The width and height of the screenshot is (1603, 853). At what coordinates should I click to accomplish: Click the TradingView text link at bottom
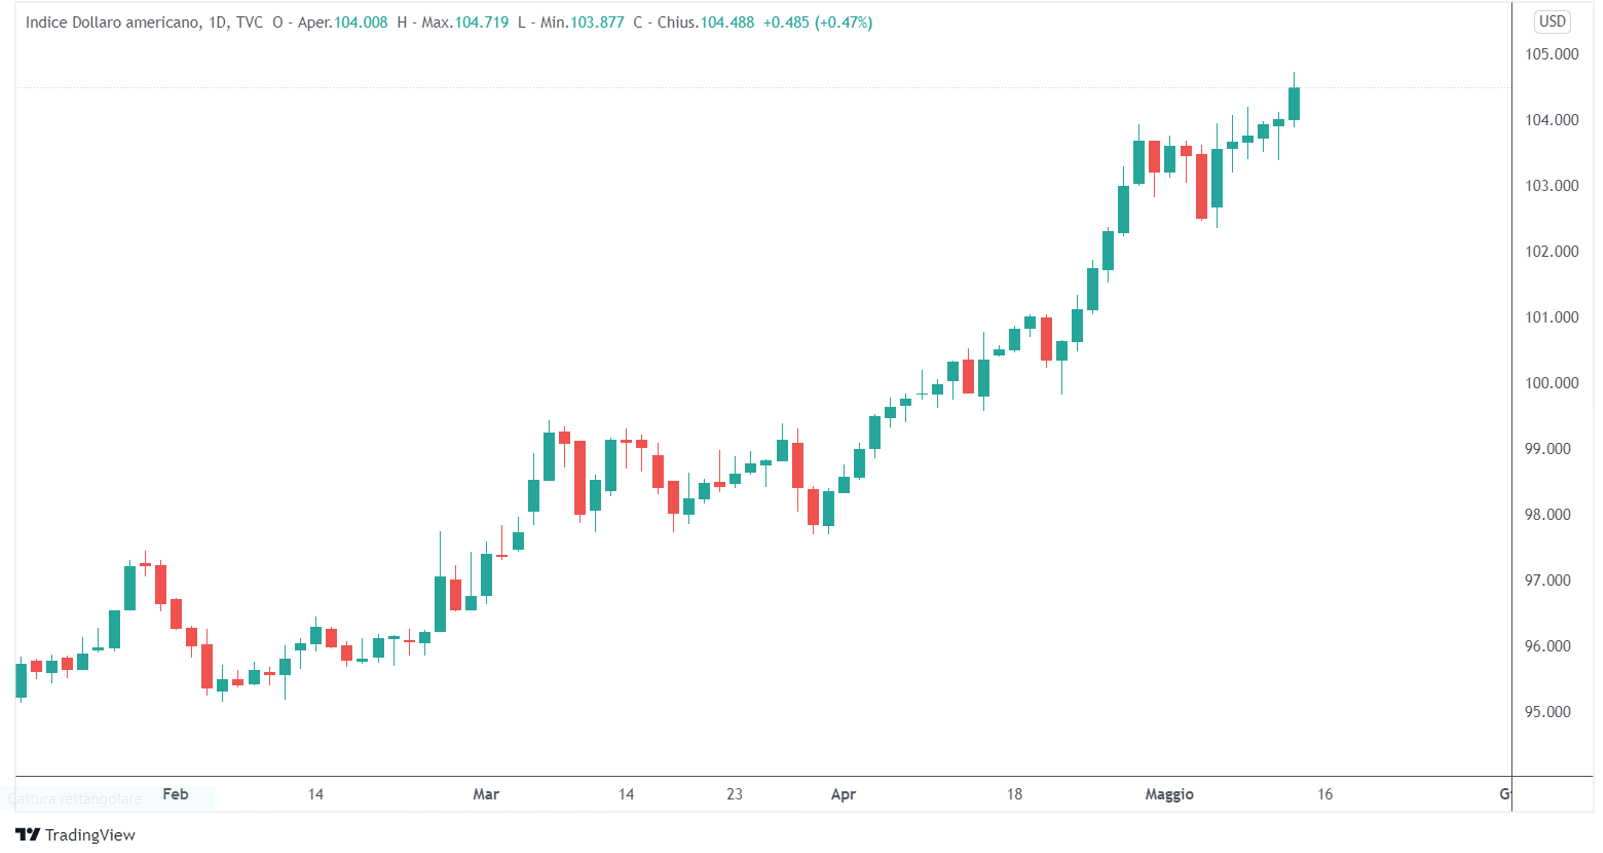[x=89, y=835]
